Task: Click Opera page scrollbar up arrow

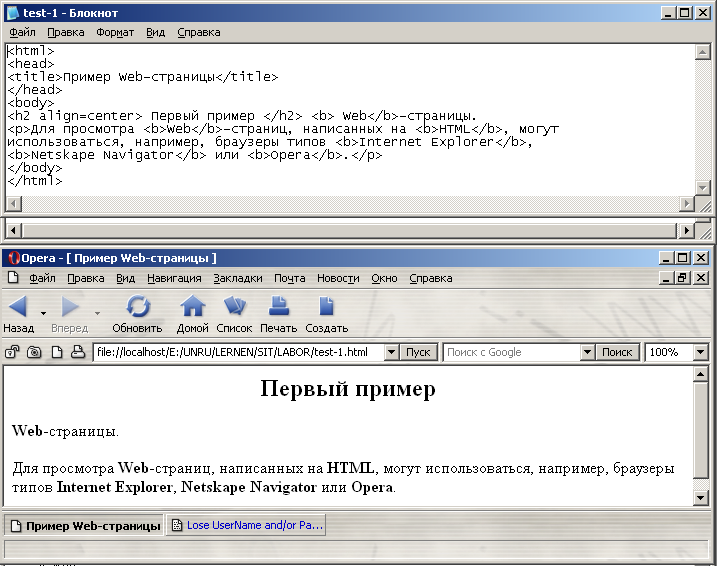Action: click(x=701, y=374)
